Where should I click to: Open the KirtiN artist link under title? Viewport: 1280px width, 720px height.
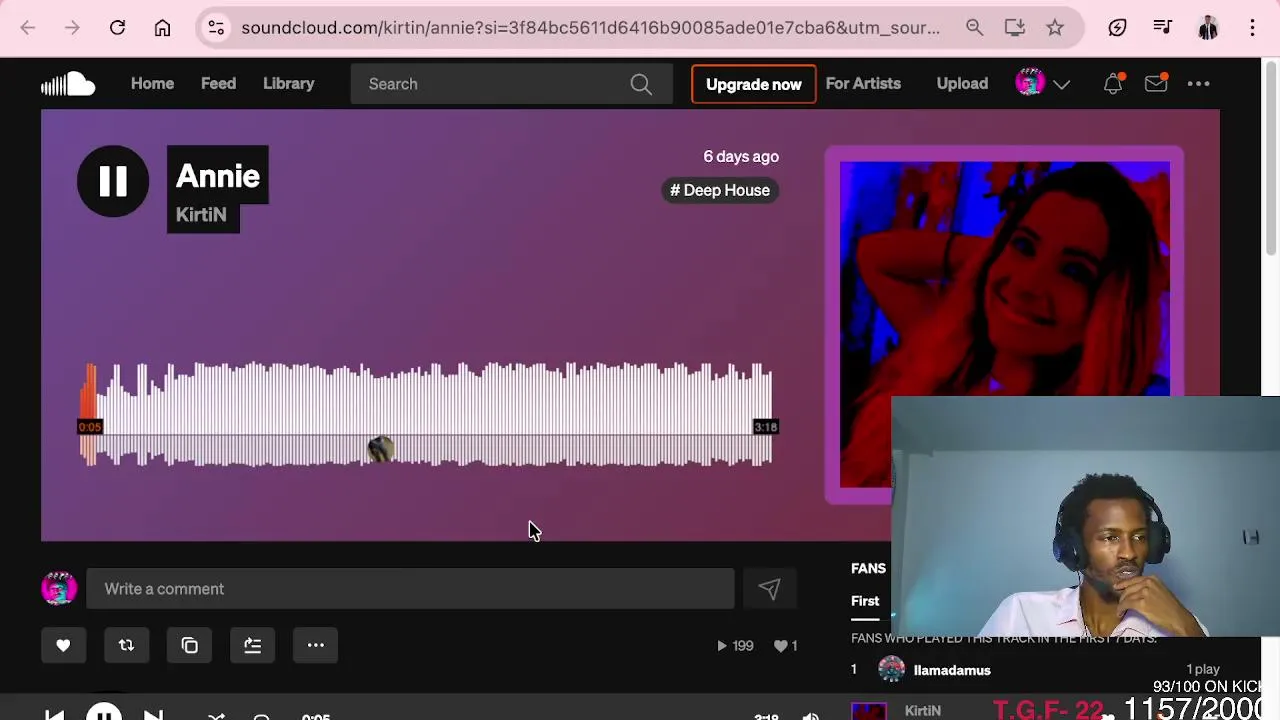[201, 214]
